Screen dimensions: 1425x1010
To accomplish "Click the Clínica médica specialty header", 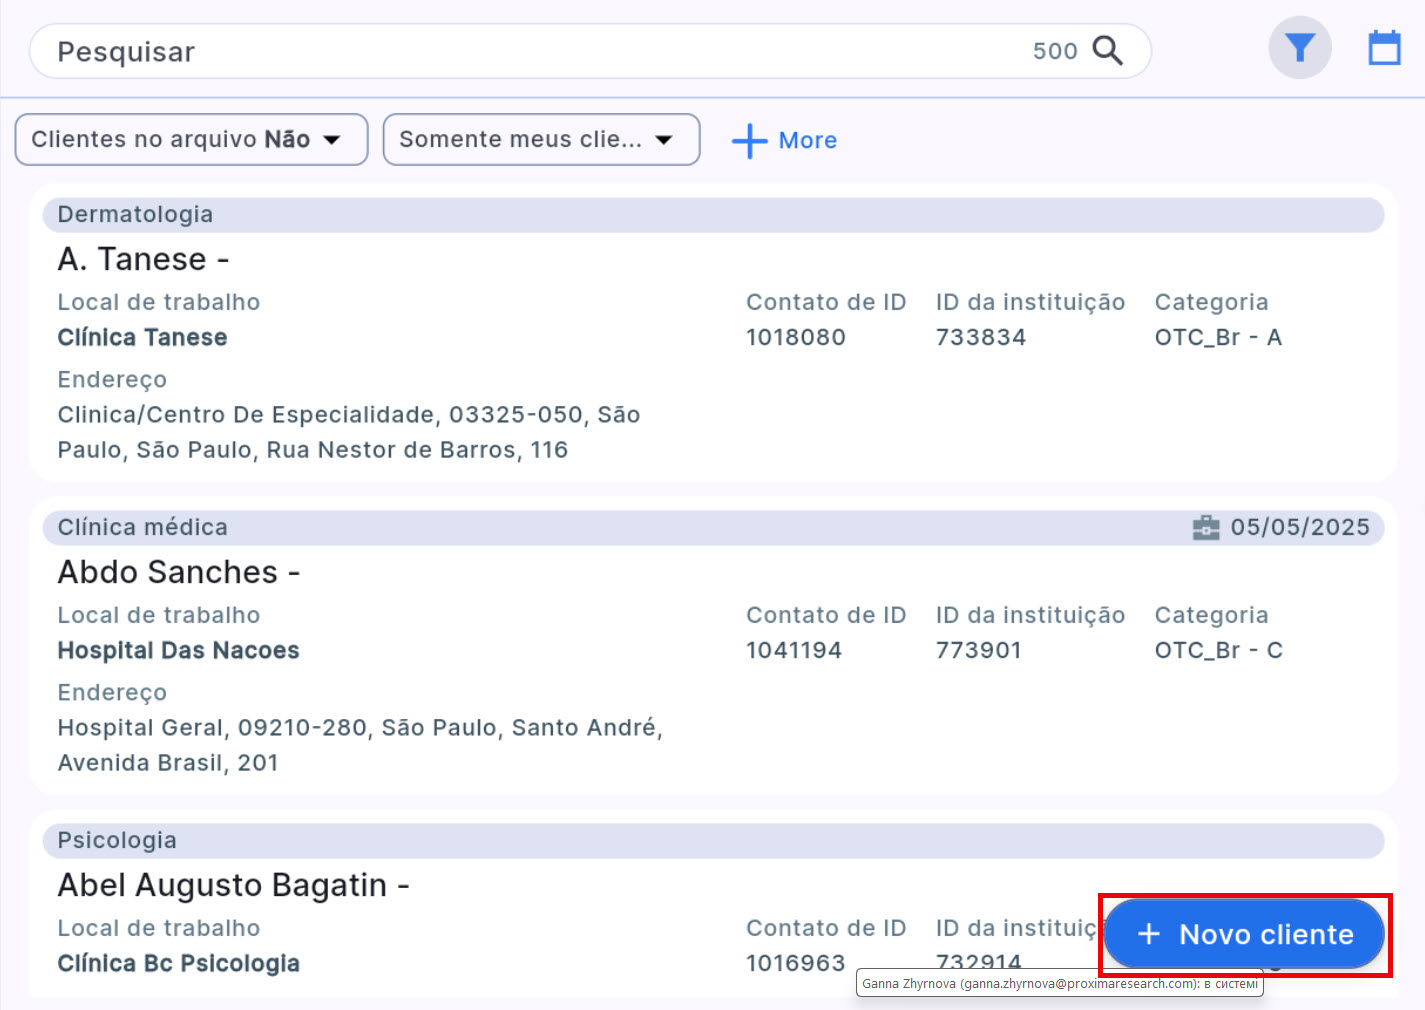I will point(143,527).
